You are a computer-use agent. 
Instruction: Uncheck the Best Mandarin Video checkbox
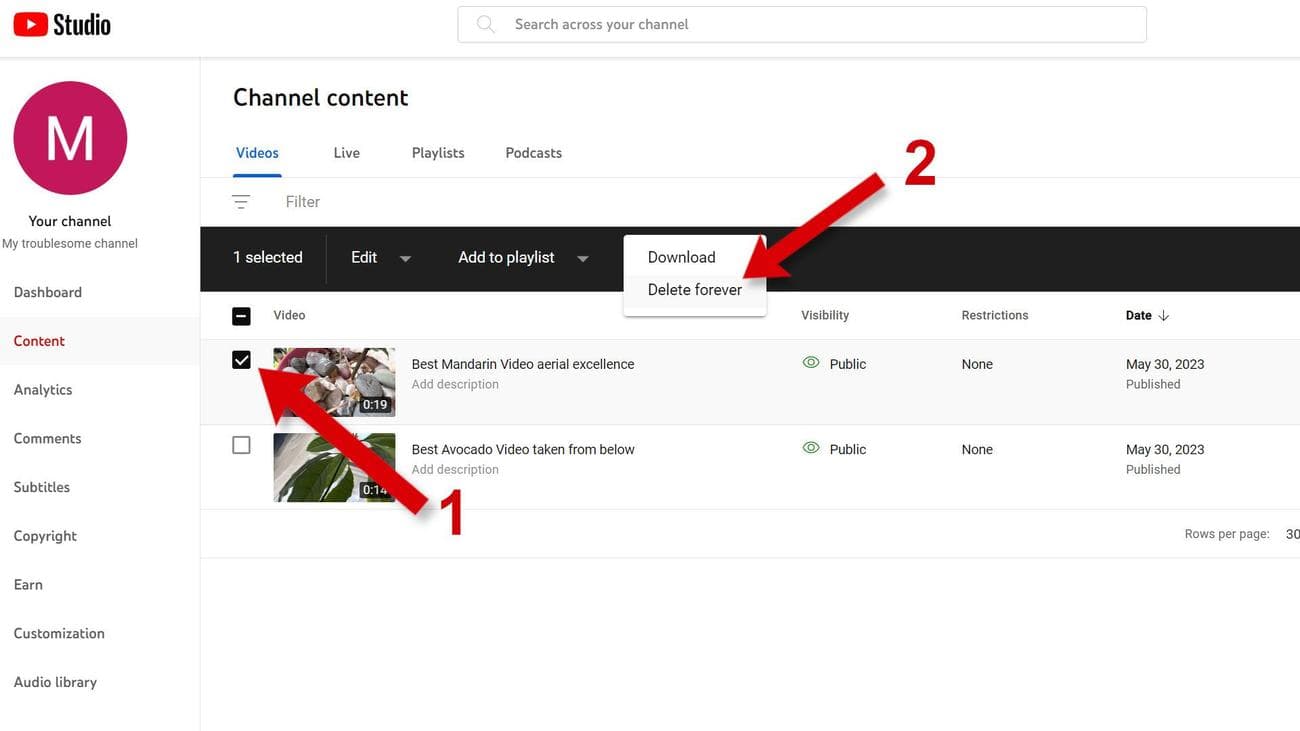point(241,360)
